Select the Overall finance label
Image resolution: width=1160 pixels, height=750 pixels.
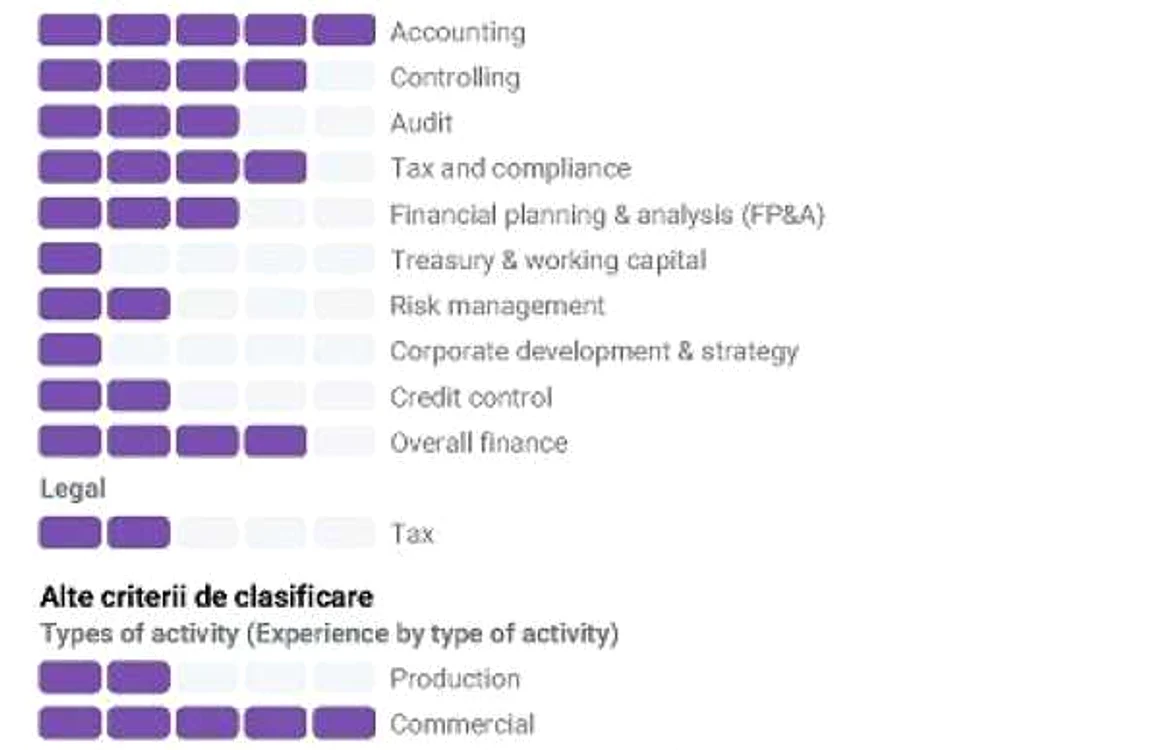pyautogui.click(x=479, y=442)
